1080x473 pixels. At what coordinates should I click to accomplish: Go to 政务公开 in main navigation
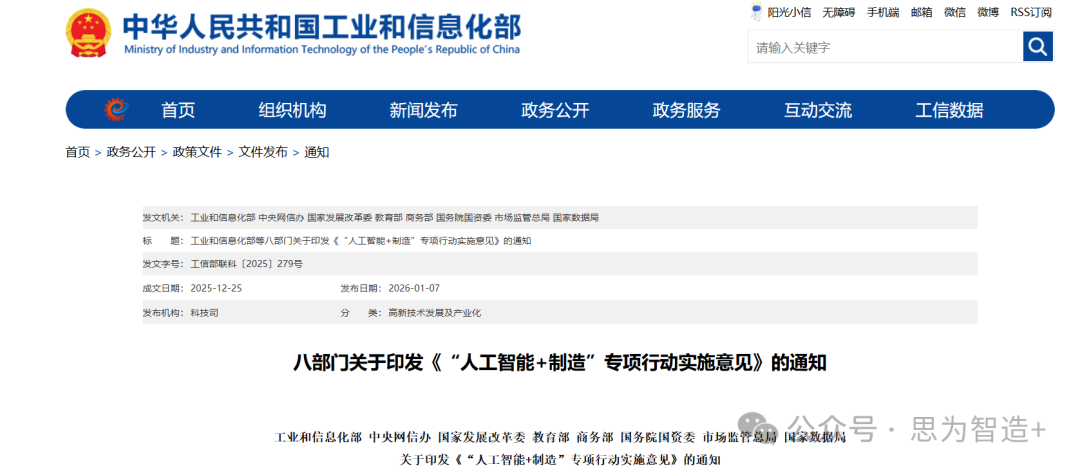(x=555, y=110)
